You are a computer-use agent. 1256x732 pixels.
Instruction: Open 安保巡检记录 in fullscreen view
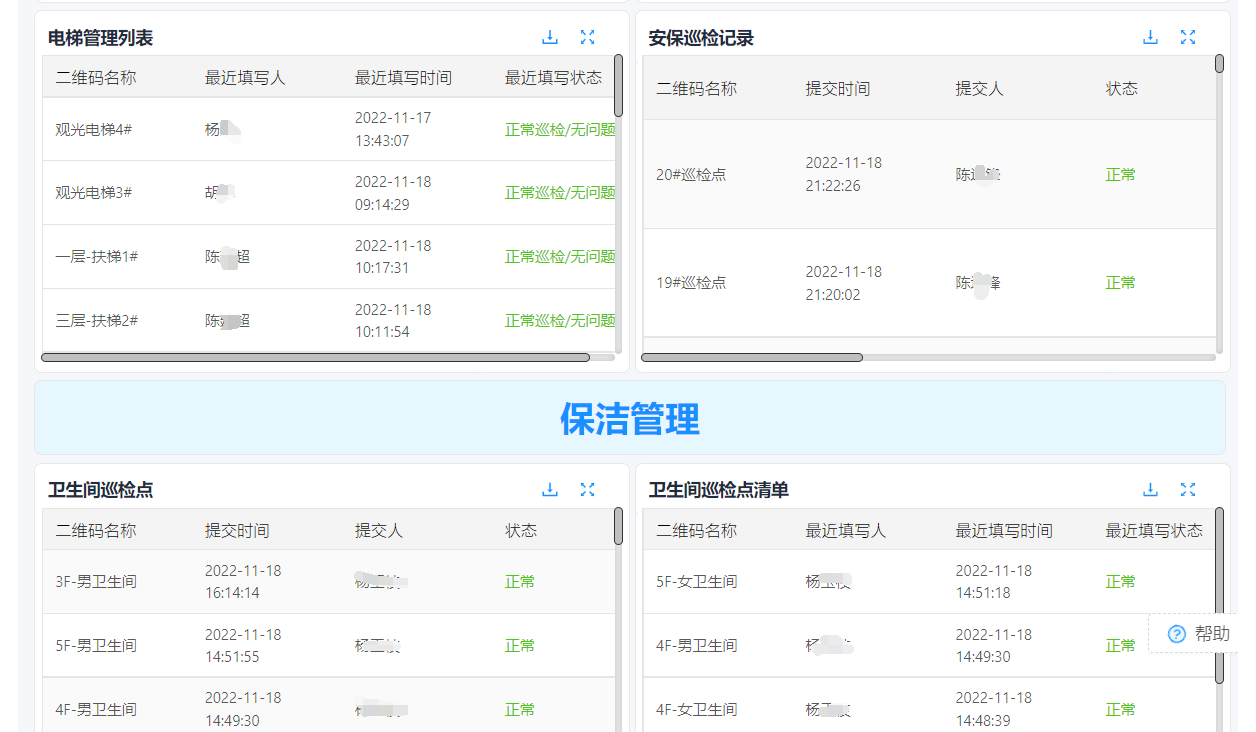(1188, 36)
